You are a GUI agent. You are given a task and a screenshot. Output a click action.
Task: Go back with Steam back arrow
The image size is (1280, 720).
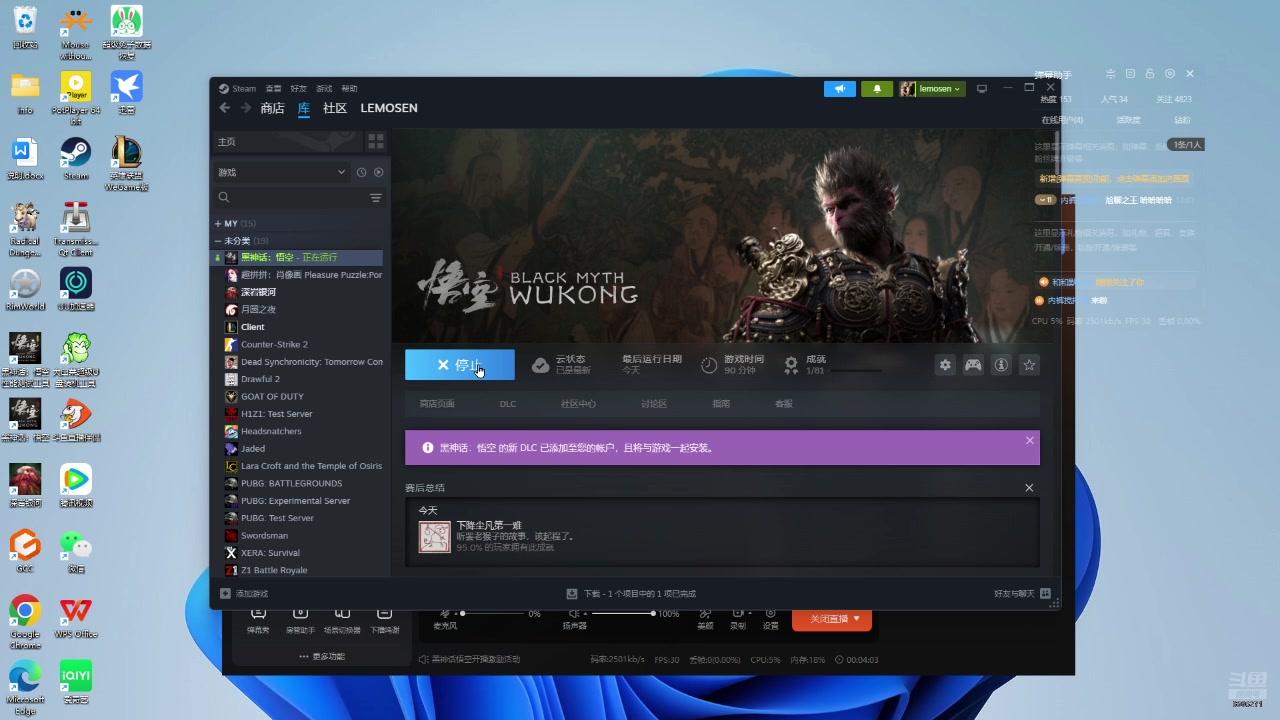[224, 108]
